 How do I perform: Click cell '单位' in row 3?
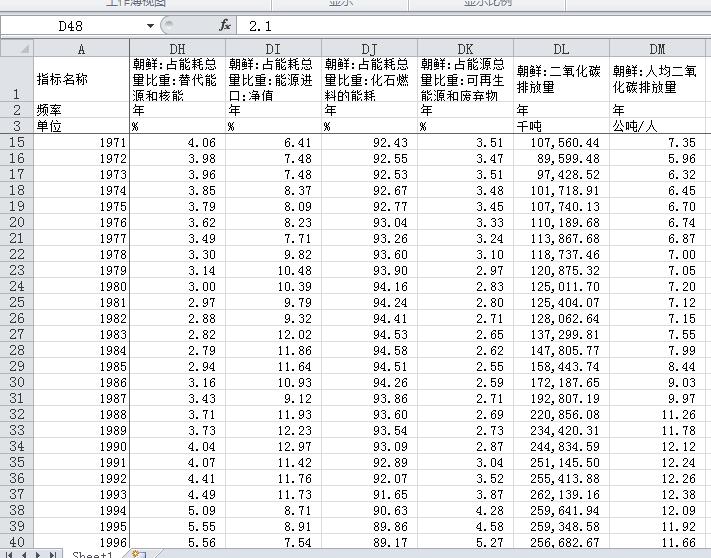point(82,126)
